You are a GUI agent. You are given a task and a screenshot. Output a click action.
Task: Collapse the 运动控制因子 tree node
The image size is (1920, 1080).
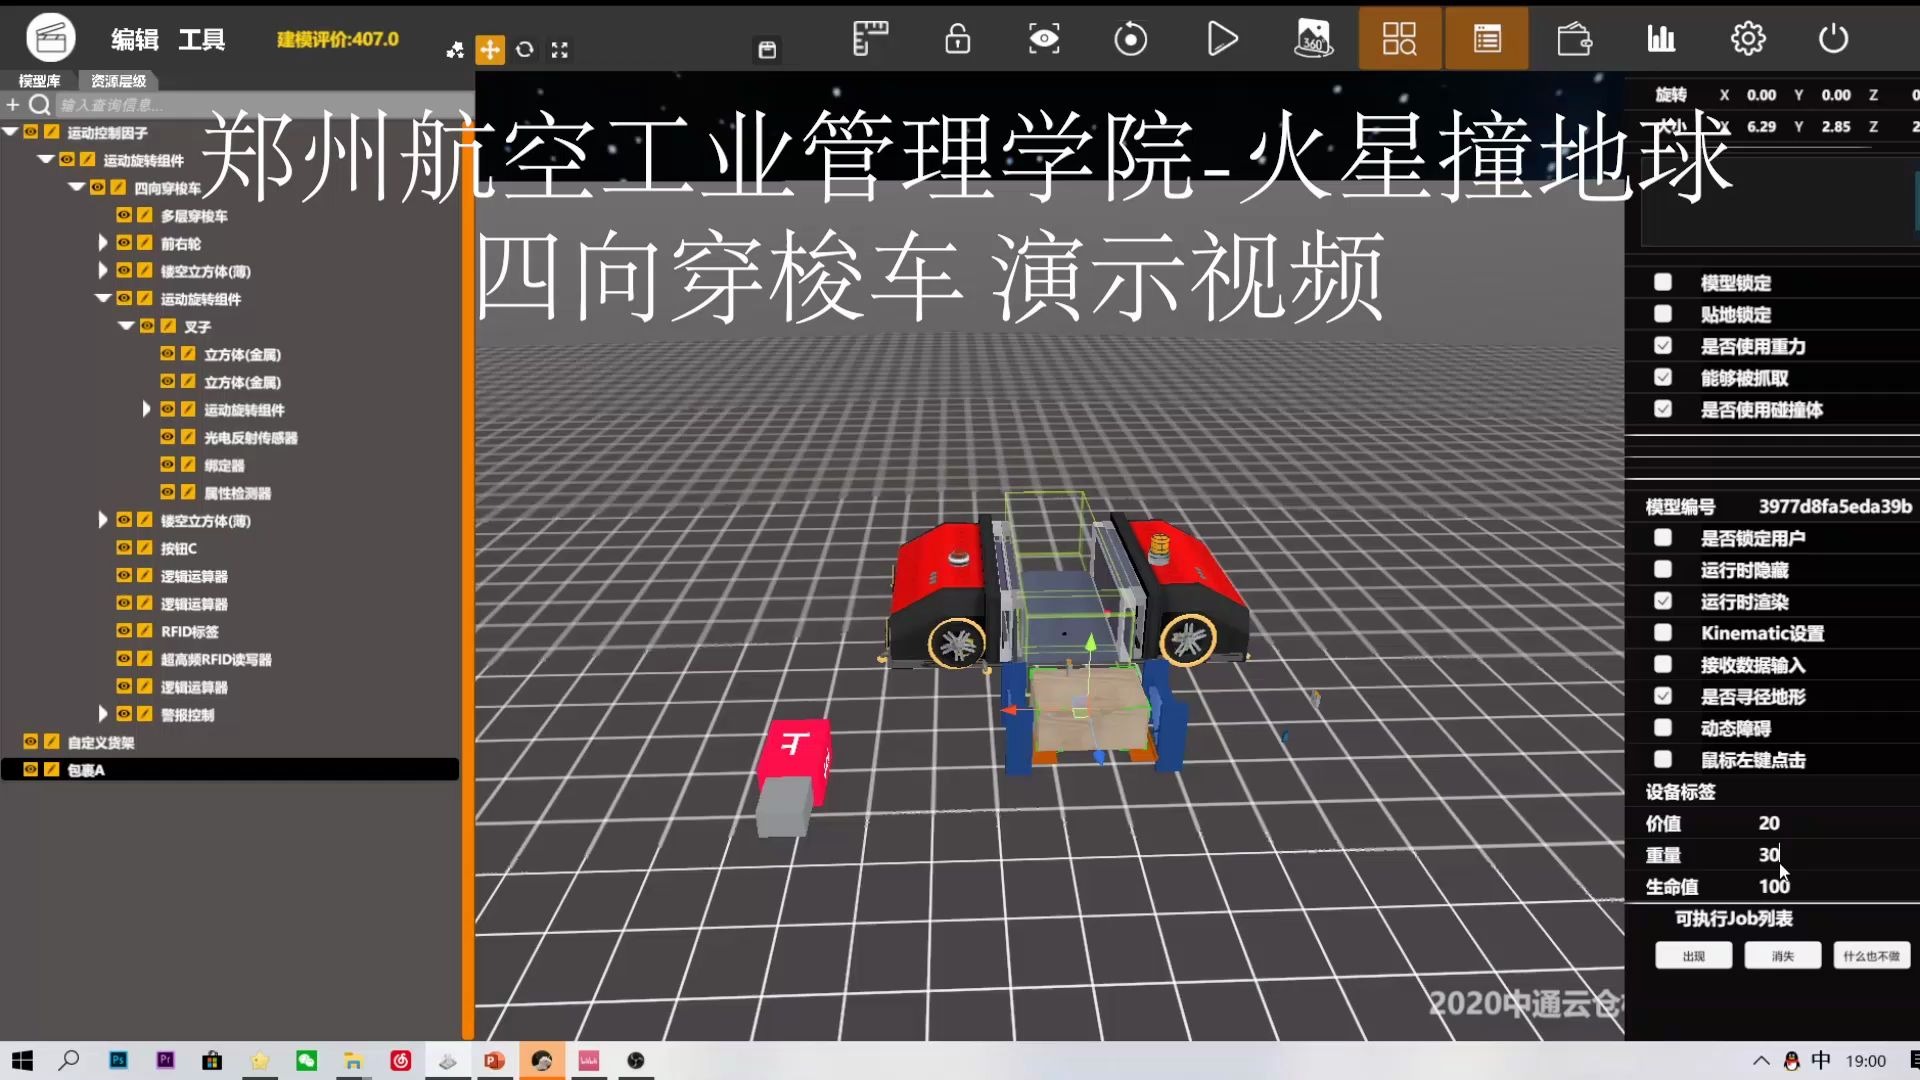pos(10,131)
